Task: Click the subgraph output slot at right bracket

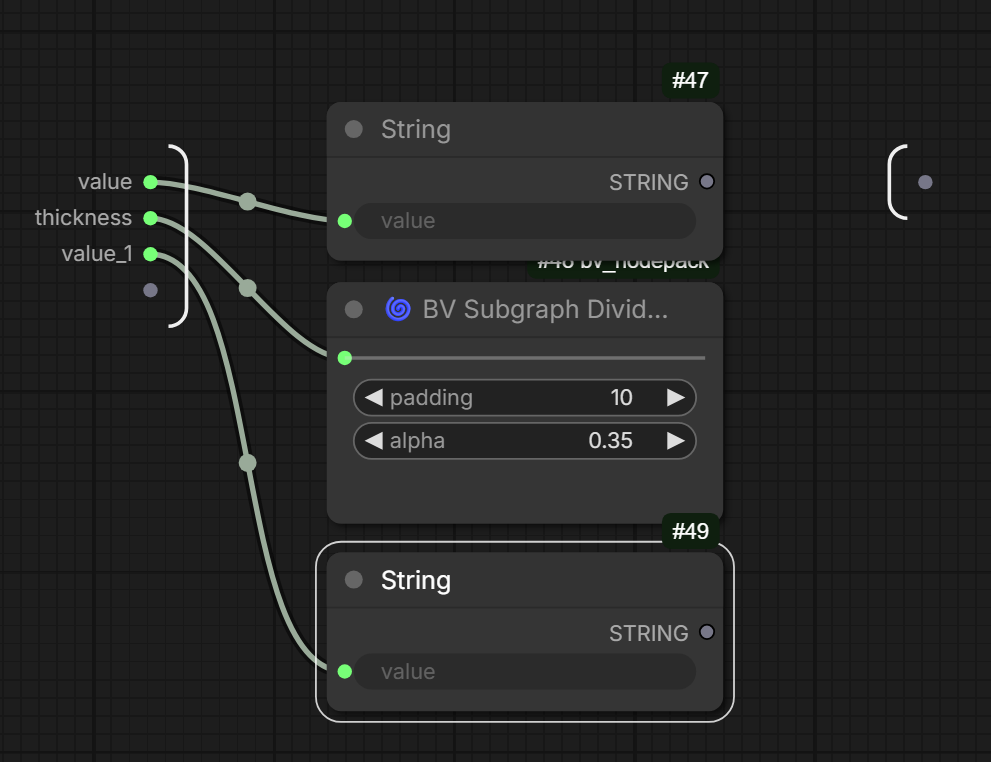Action: coord(925,183)
